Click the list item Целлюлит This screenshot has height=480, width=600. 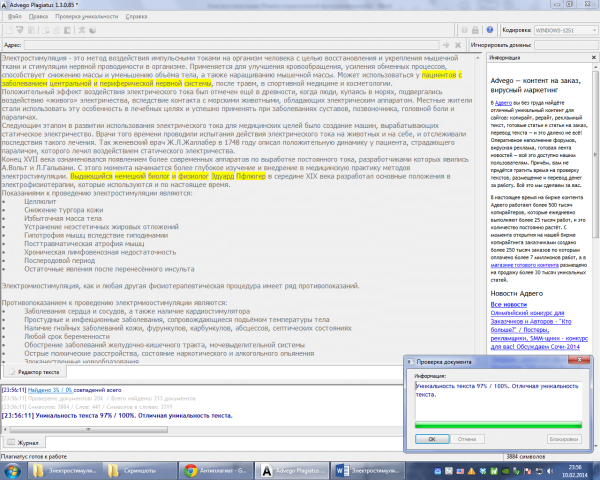pos(40,201)
